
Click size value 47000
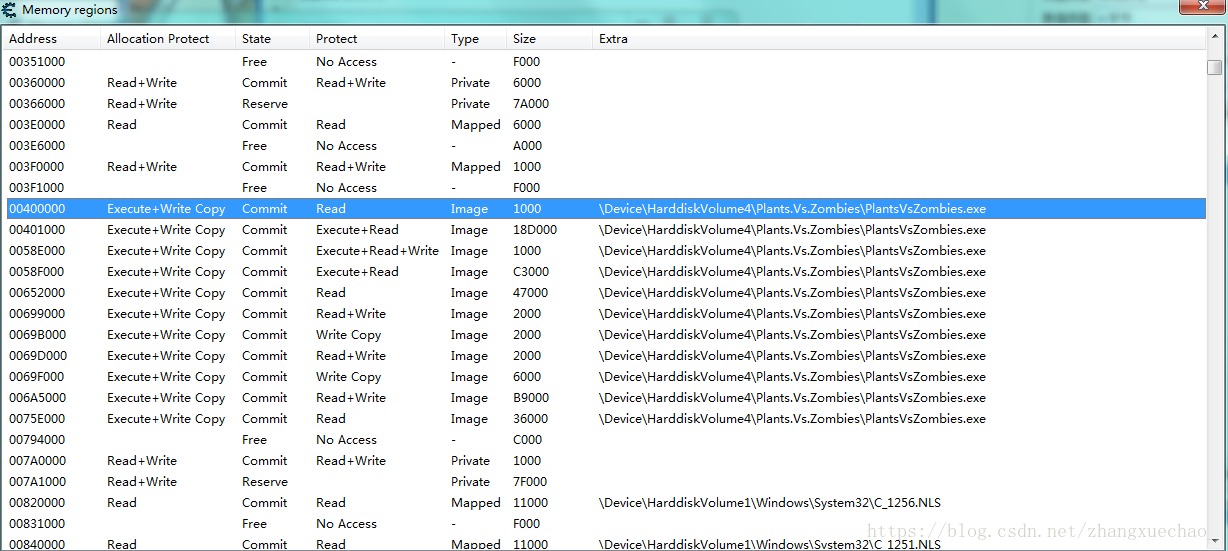pyautogui.click(x=531, y=293)
